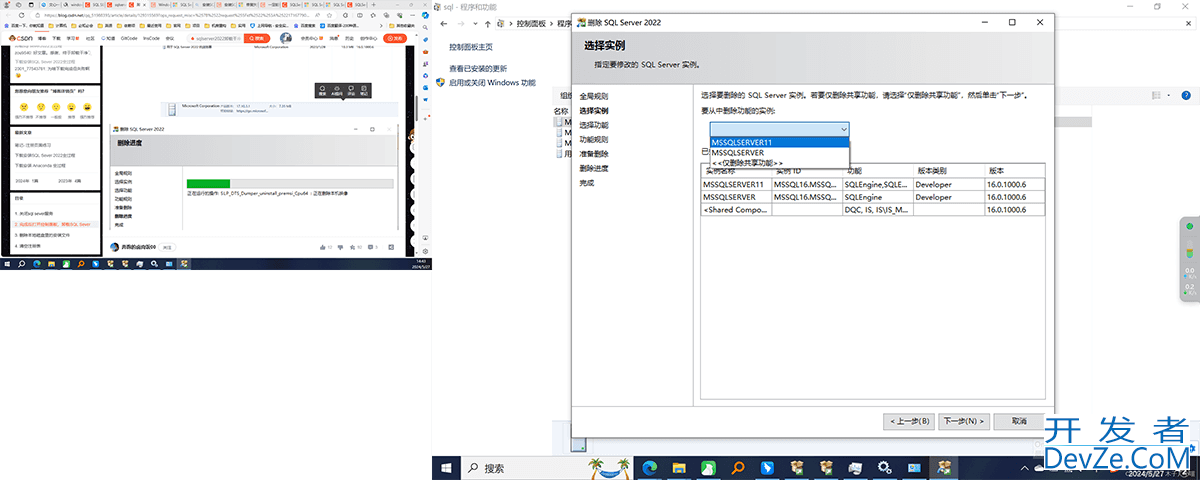Click the active SQL setup taskbar icon
This screenshot has height=480, width=1200.
943,467
